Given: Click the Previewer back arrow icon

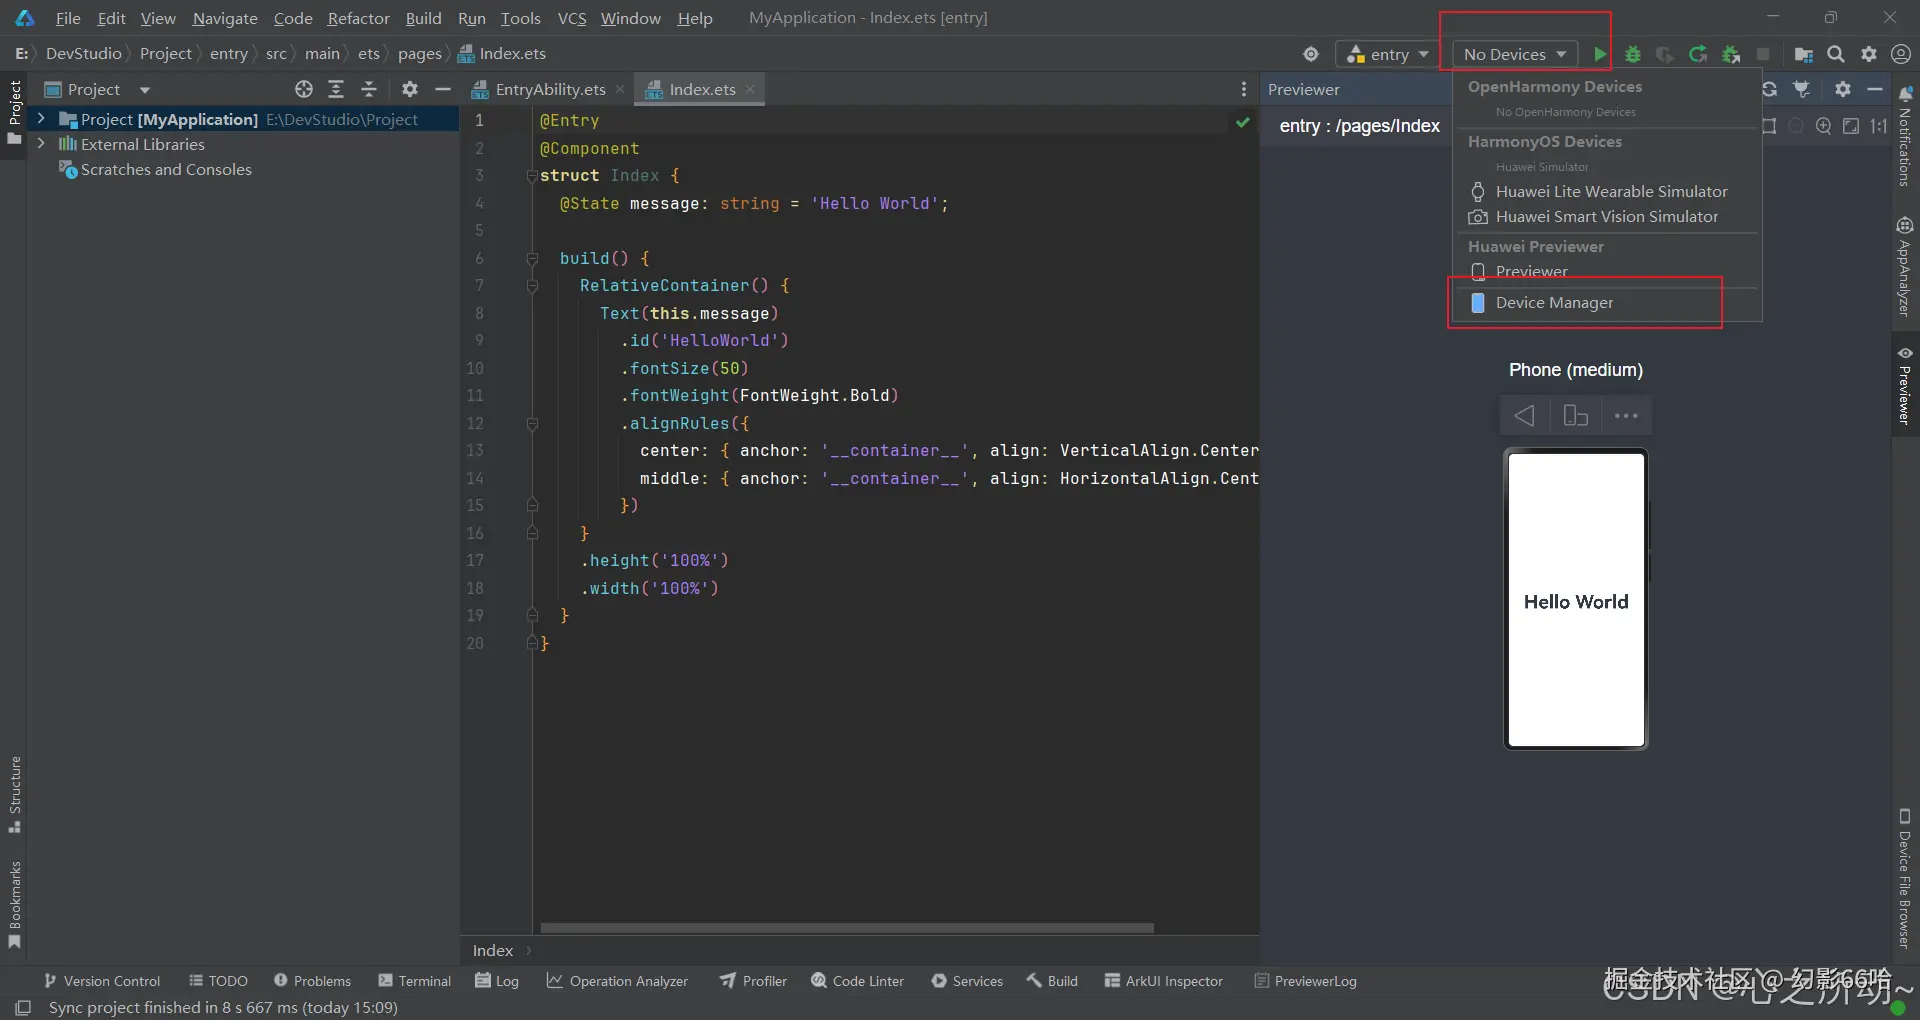Looking at the screenshot, I should tap(1524, 416).
